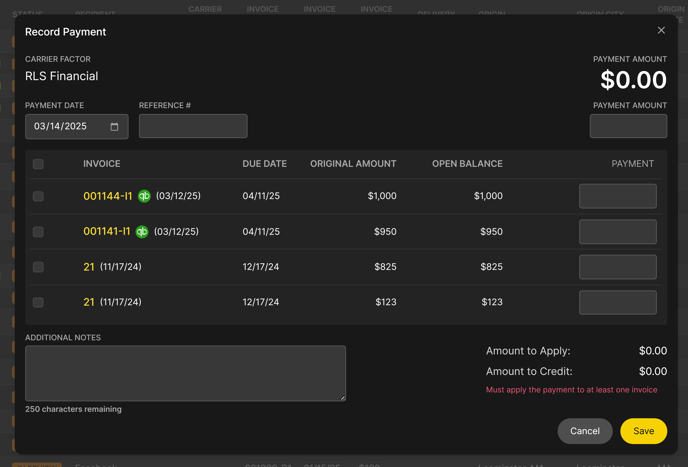
Task: Toggle the select-all invoices header checkbox
Action: [x=38, y=164]
